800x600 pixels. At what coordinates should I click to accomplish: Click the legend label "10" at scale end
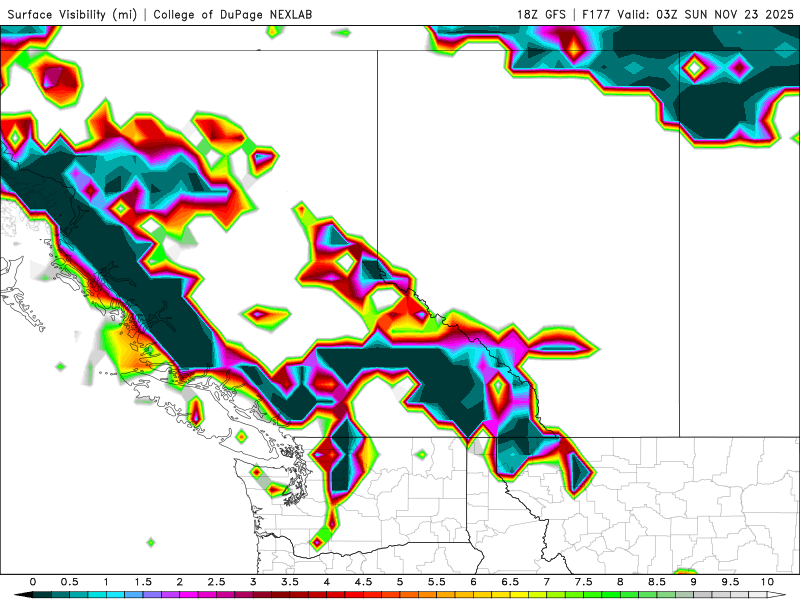pyautogui.click(x=767, y=582)
